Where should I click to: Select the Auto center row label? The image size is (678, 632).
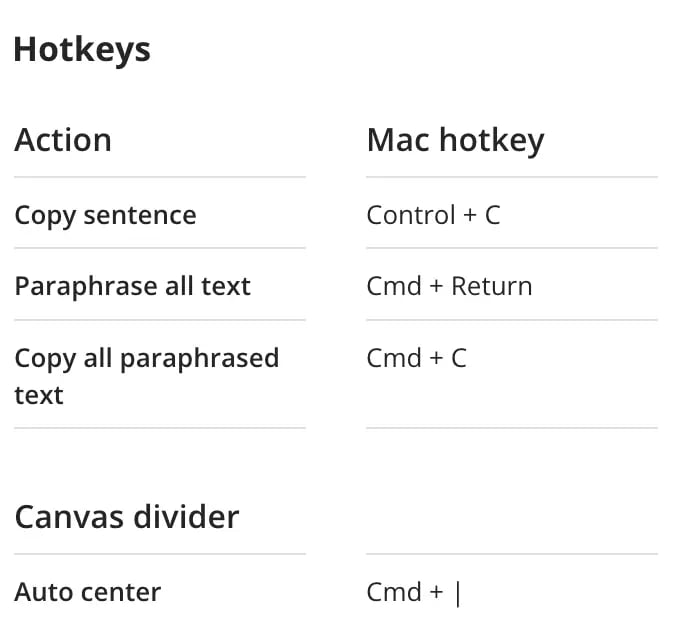tap(88, 592)
